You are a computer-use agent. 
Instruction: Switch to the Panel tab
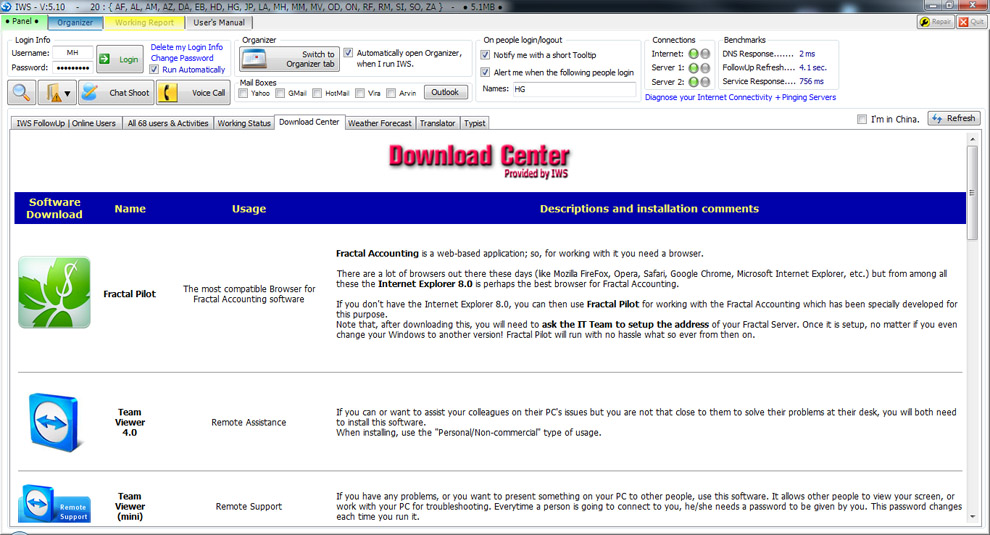point(23,21)
